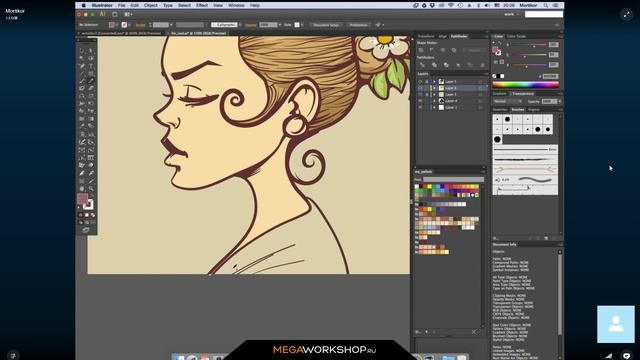Select the Direct Selection tool
Screen dimensions: 640x360
coord(91,51)
